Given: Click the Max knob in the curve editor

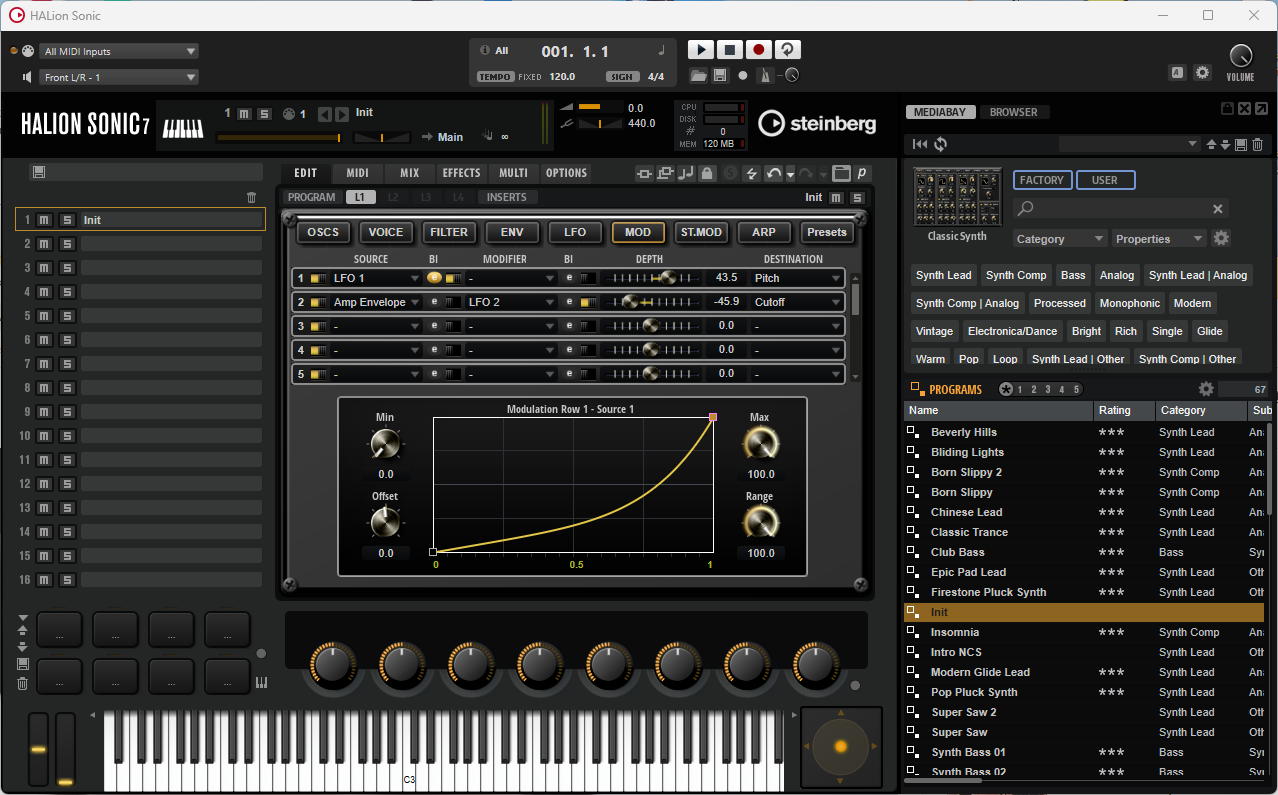Looking at the screenshot, I should click(761, 443).
